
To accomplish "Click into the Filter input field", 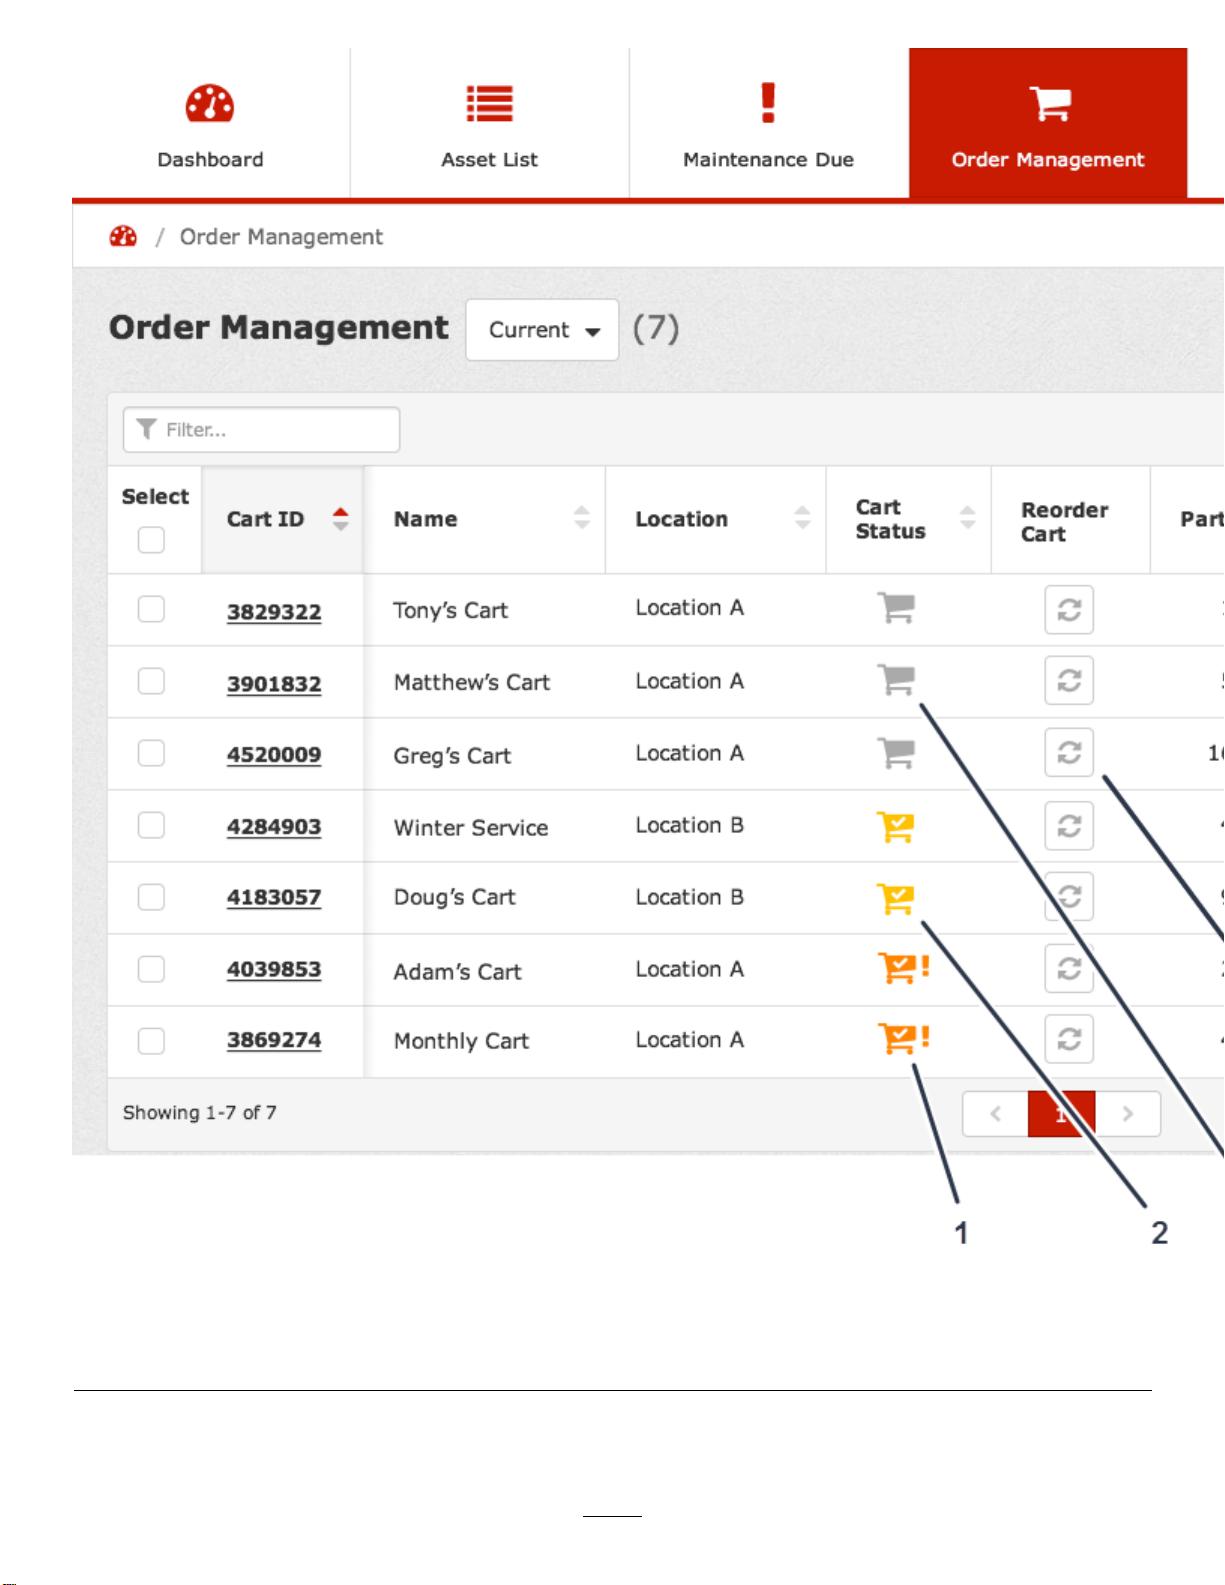I will pyautogui.click(x=261, y=430).
